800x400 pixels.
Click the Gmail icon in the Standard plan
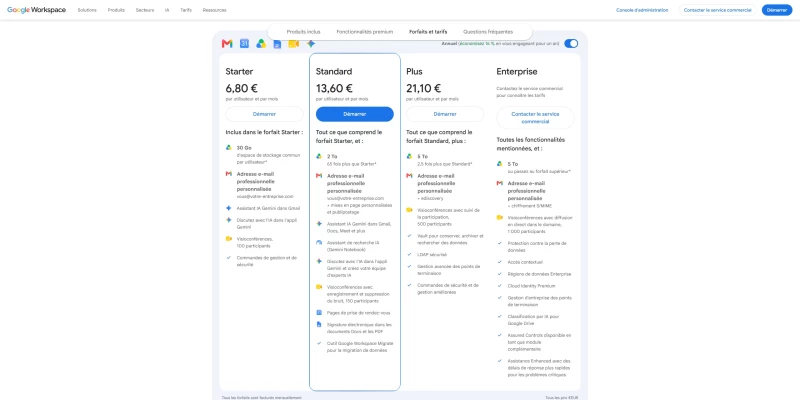click(319, 176)
